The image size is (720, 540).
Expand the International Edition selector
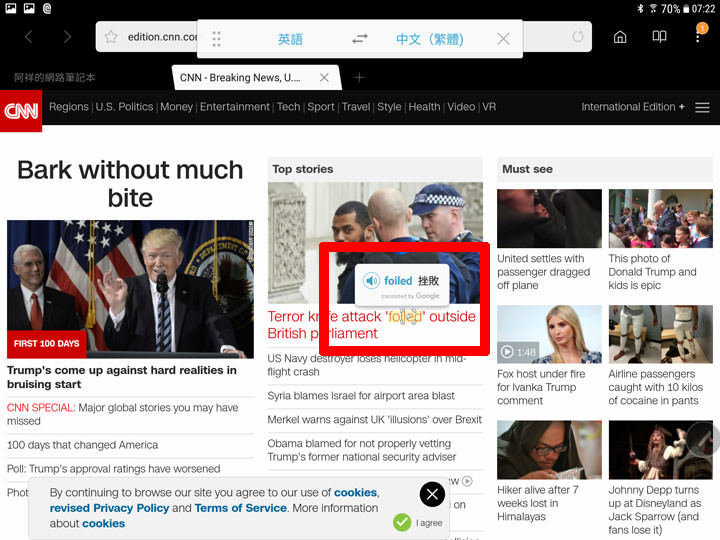pyautogui.click(x=633, y=107)
